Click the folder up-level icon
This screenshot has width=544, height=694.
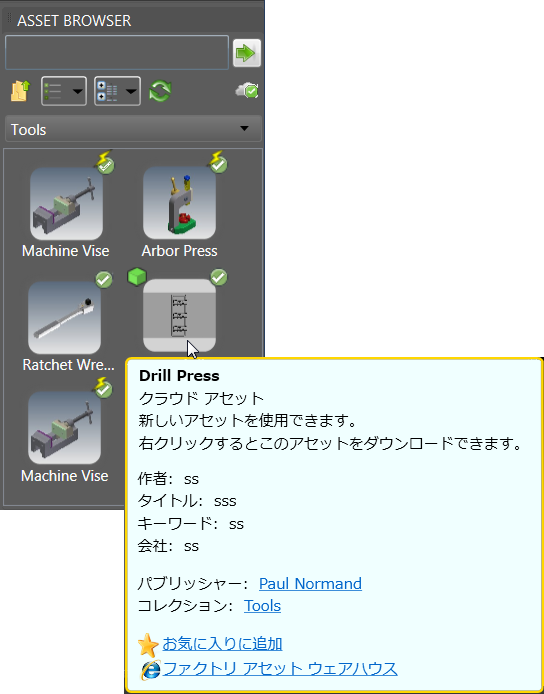coord(20,91)
